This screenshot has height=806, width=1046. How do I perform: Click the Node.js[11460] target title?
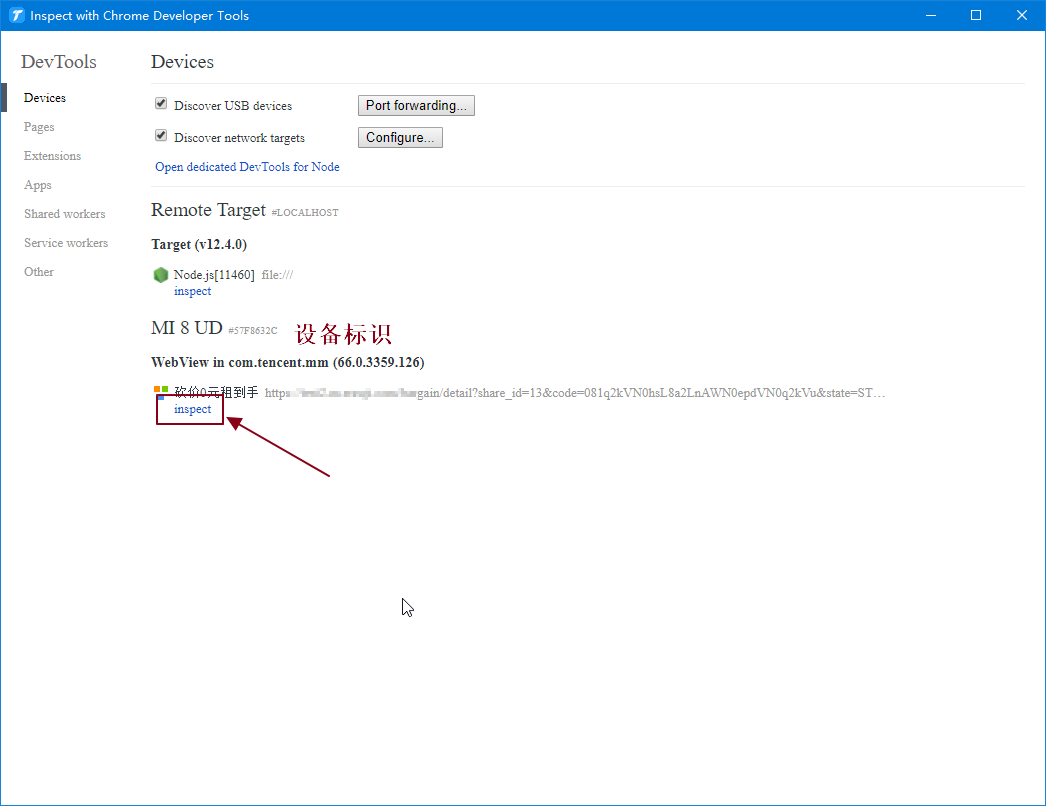[214, 275]
